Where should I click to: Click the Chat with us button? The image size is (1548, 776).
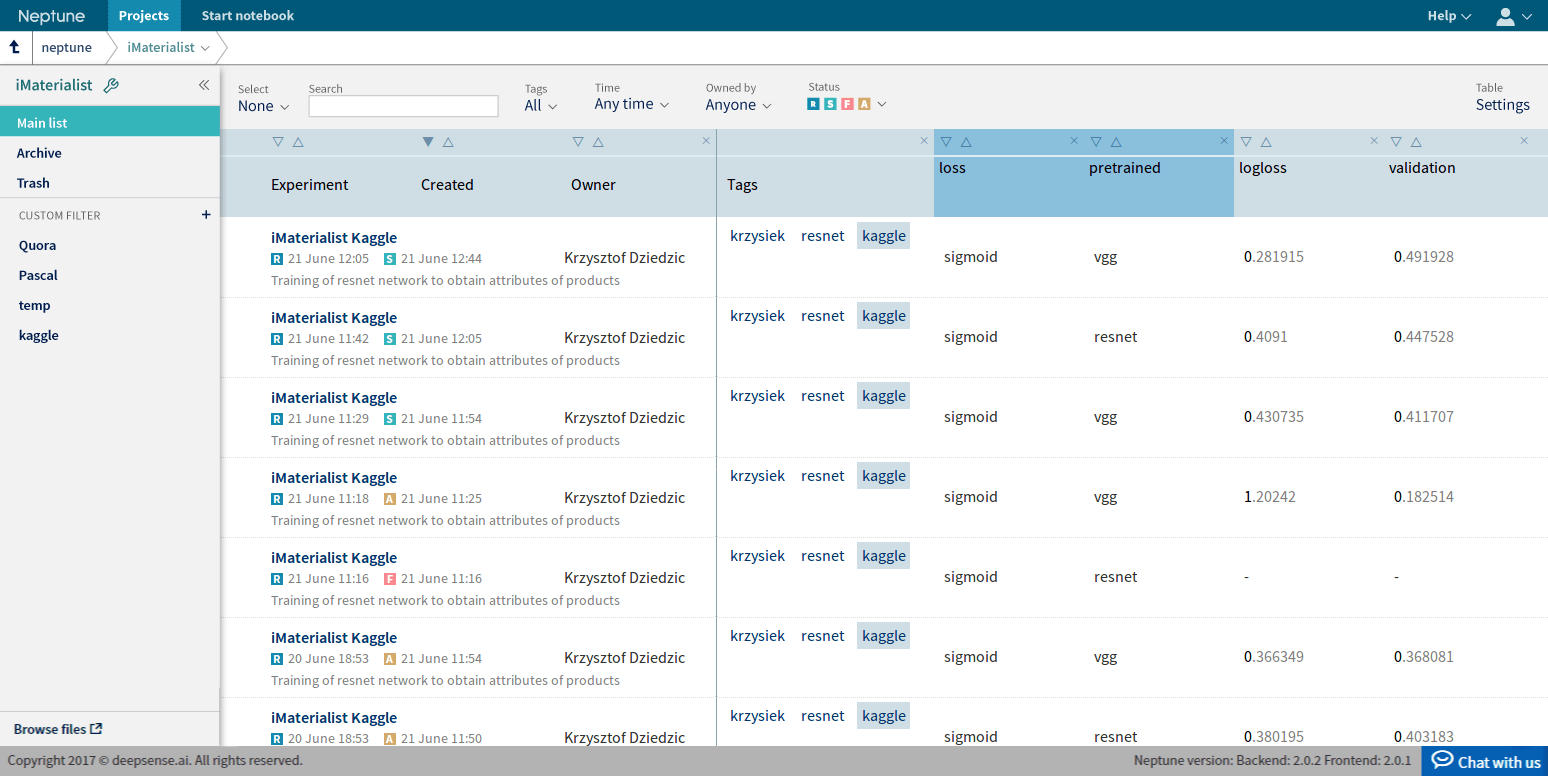coord(1485,762)
